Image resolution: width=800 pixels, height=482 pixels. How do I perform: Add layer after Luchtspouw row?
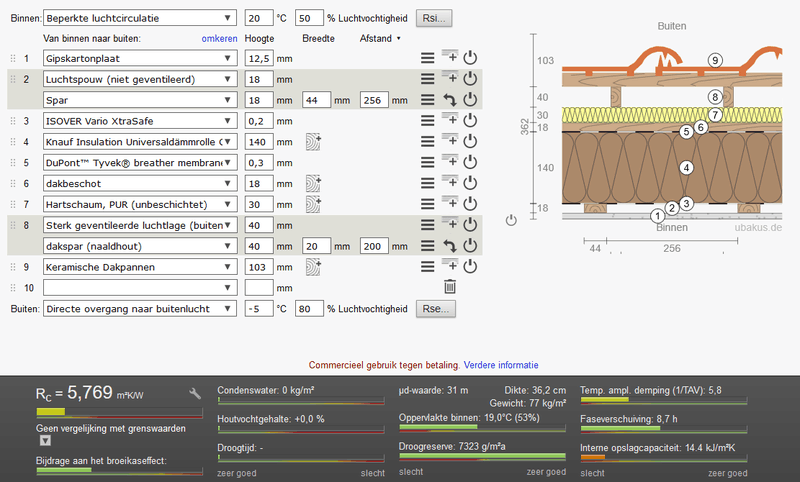(x=449, y=77)
